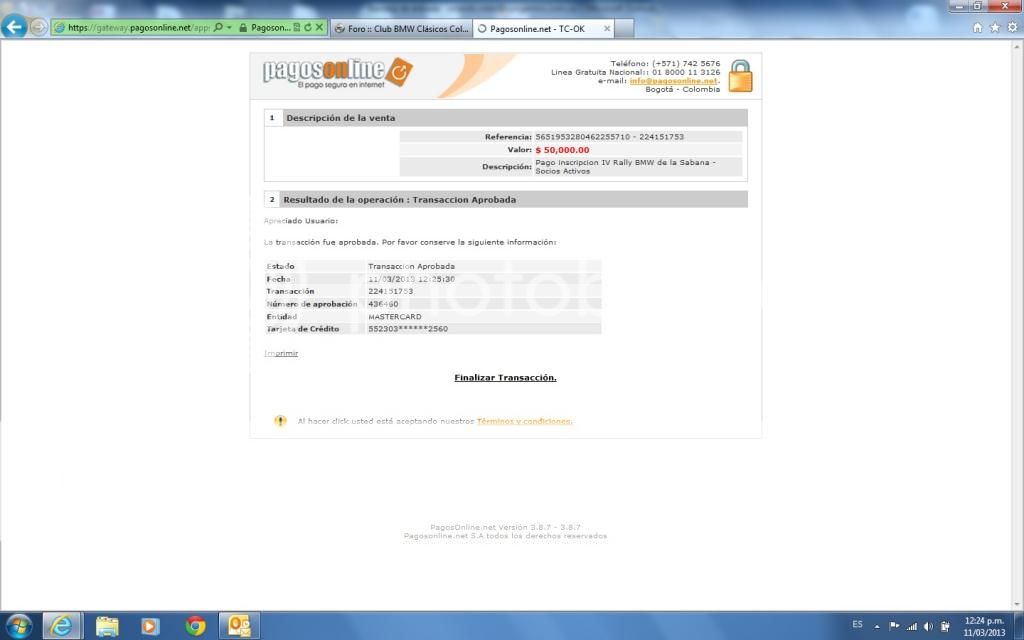Click the reference number 5651953280462255710 - 224151753
1024x640 pixels.
coord(609,137)
